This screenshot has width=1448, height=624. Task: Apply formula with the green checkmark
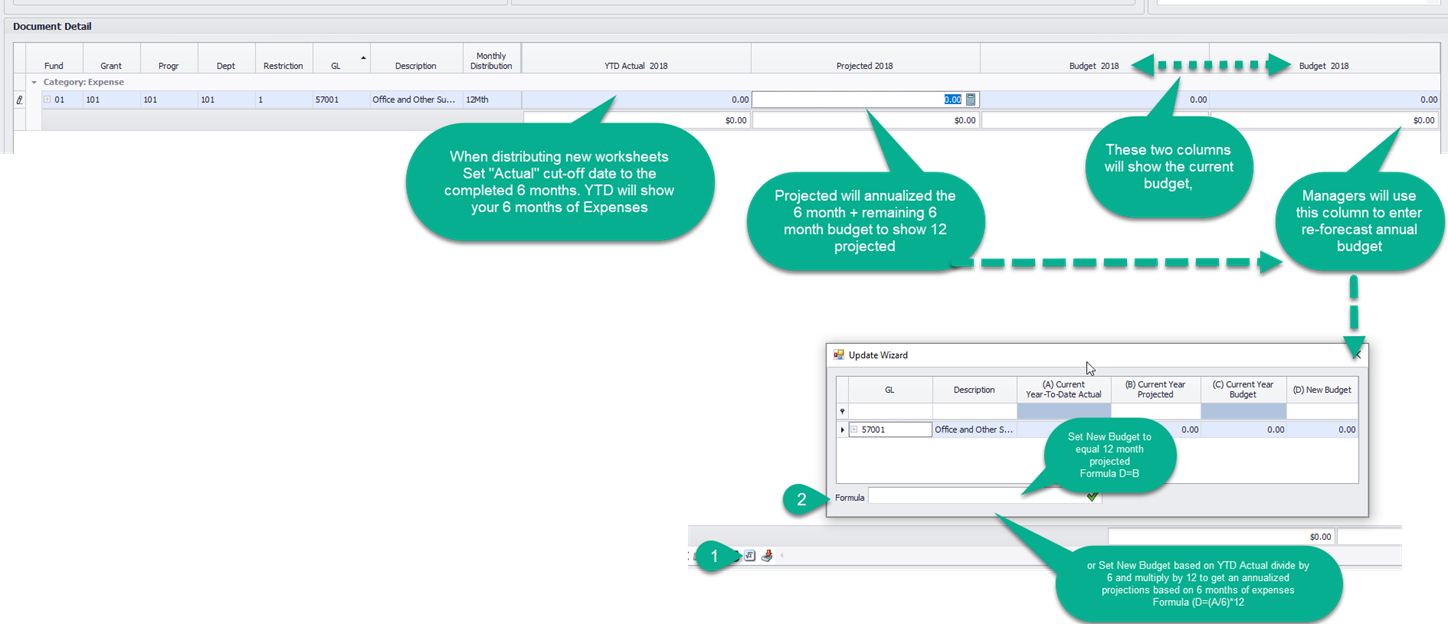1092,496
